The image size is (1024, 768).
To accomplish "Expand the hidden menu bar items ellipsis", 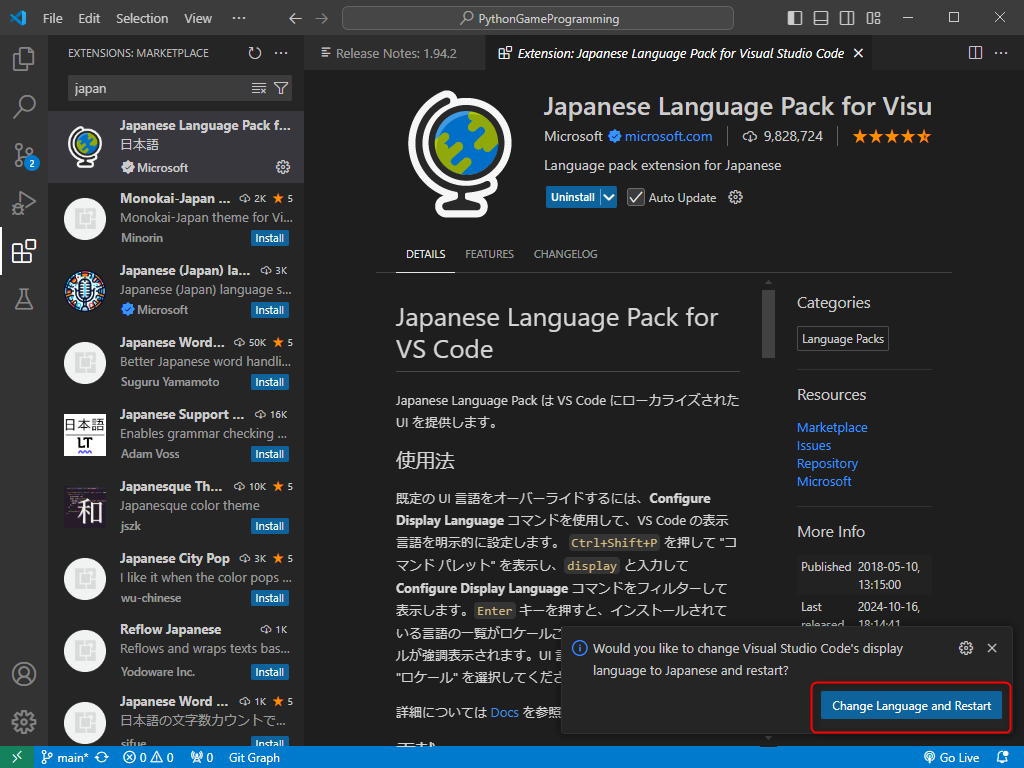I will (x=238, y=18).
